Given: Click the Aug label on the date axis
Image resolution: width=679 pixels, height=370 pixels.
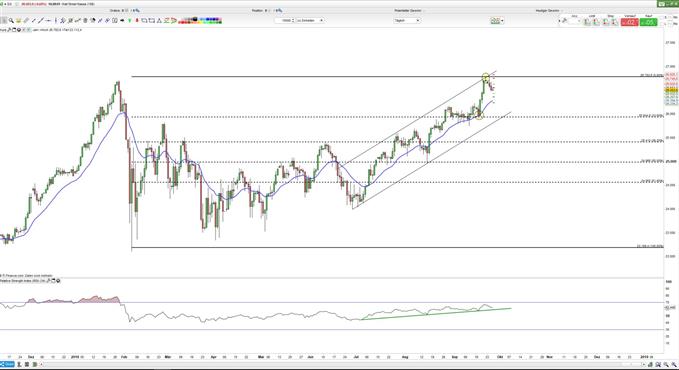Looking at the screenshot, I should (x=405, y=357).
